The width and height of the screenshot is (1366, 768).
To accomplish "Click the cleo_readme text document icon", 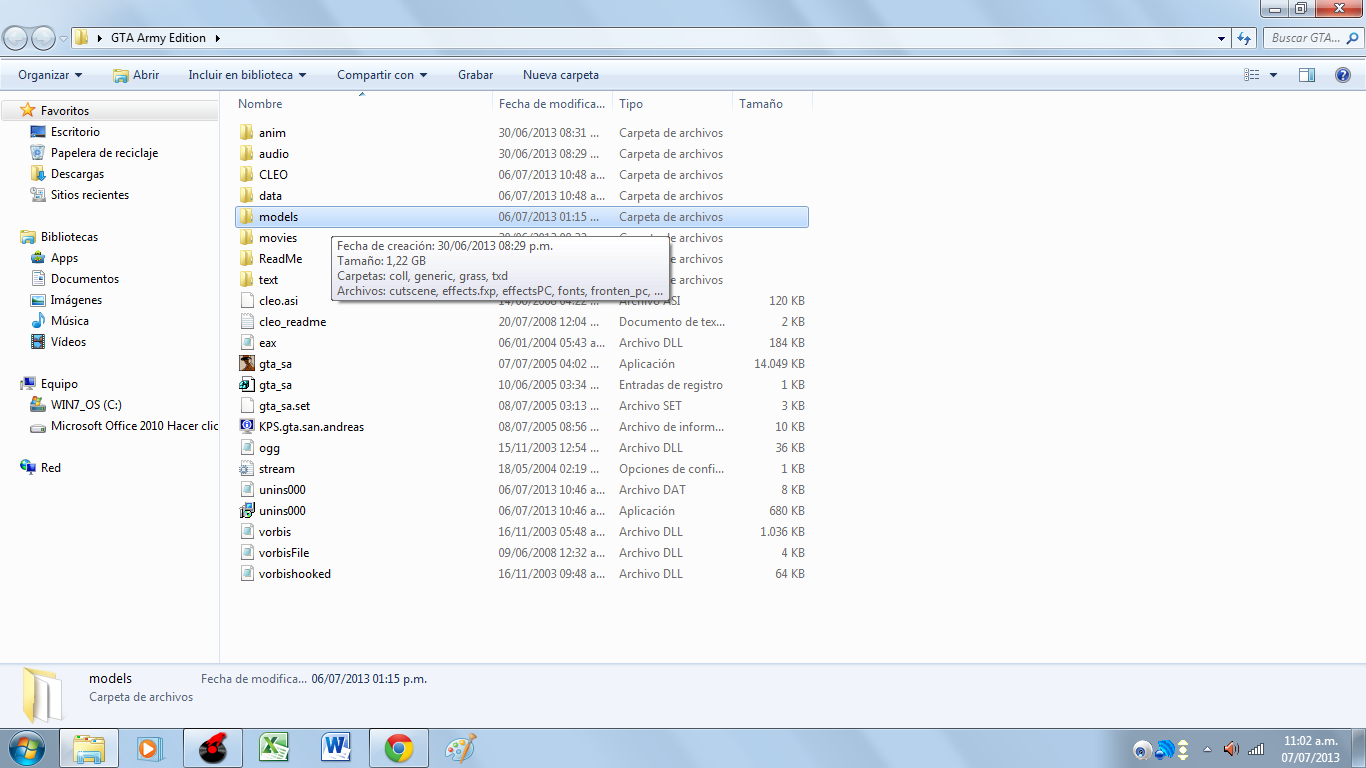I will pyautogui.click(x=247, y=322).
